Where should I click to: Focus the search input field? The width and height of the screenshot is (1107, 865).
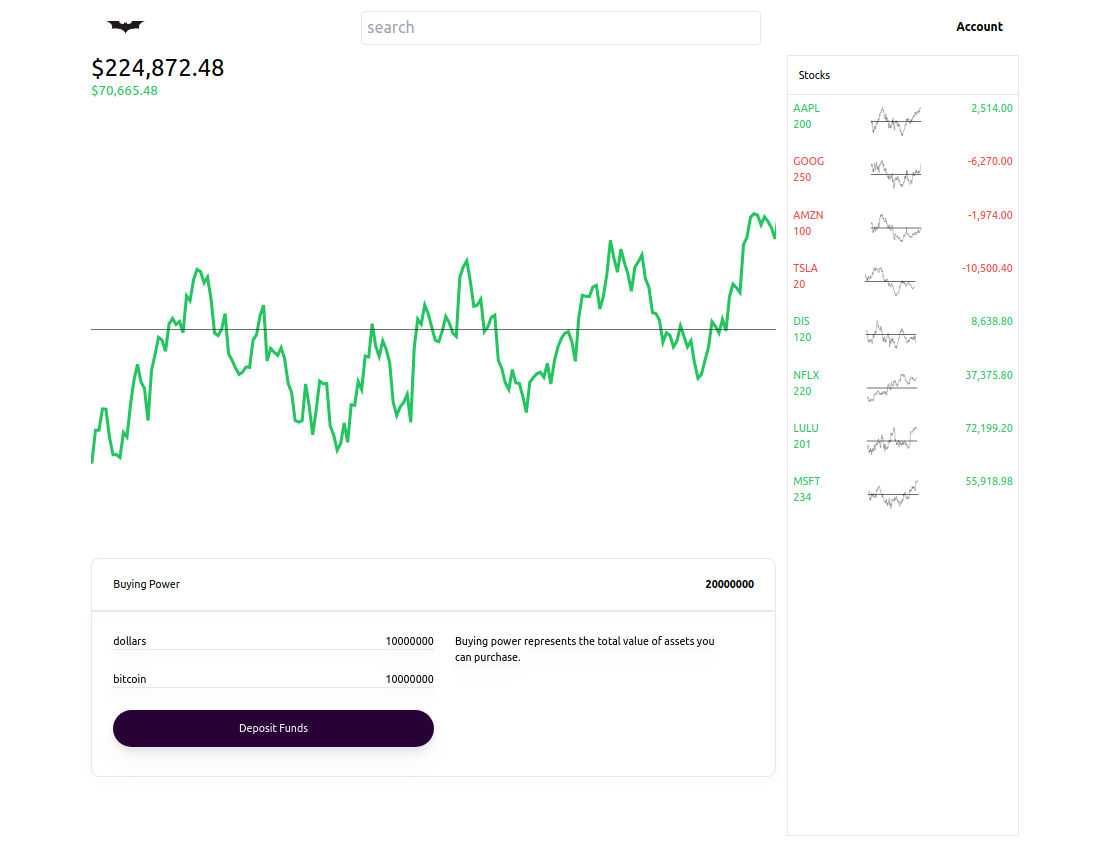[x=561, y=28]
